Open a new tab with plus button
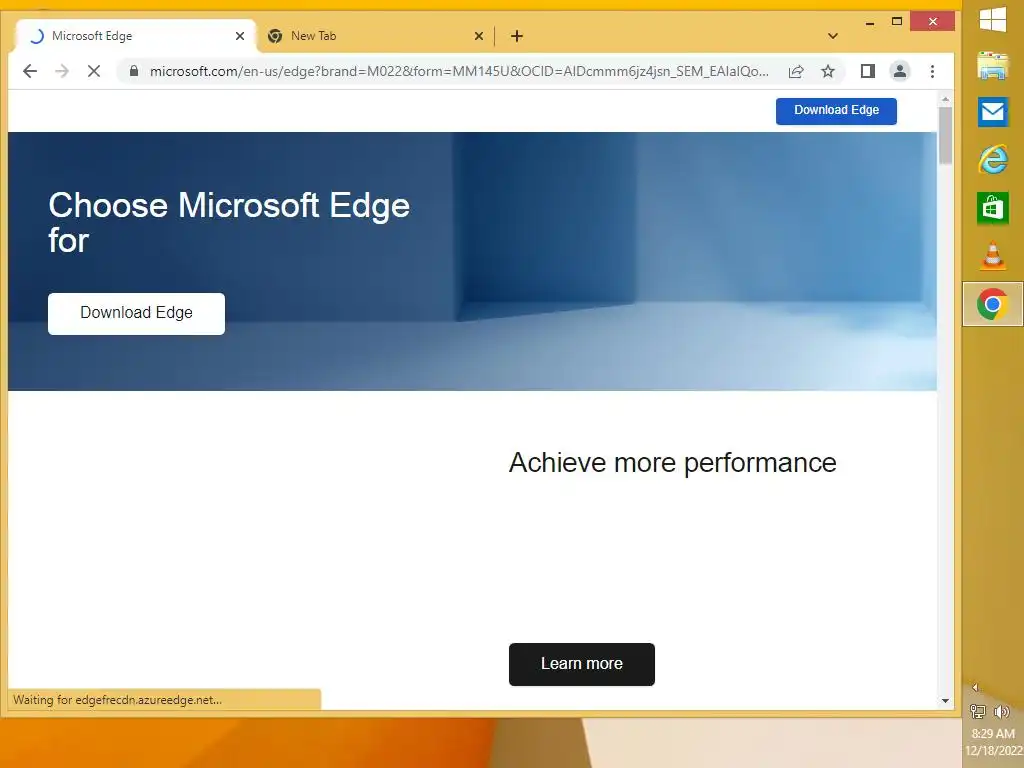Viewport: 1024px width, 768px height. 517,36
